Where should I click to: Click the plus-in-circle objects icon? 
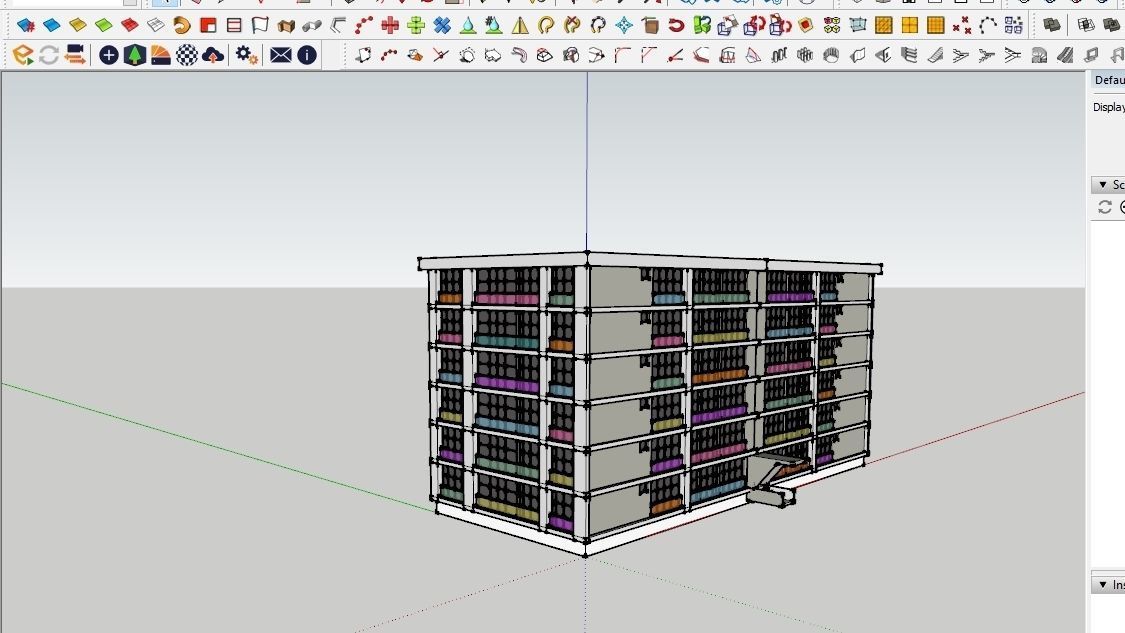point(108,55)
